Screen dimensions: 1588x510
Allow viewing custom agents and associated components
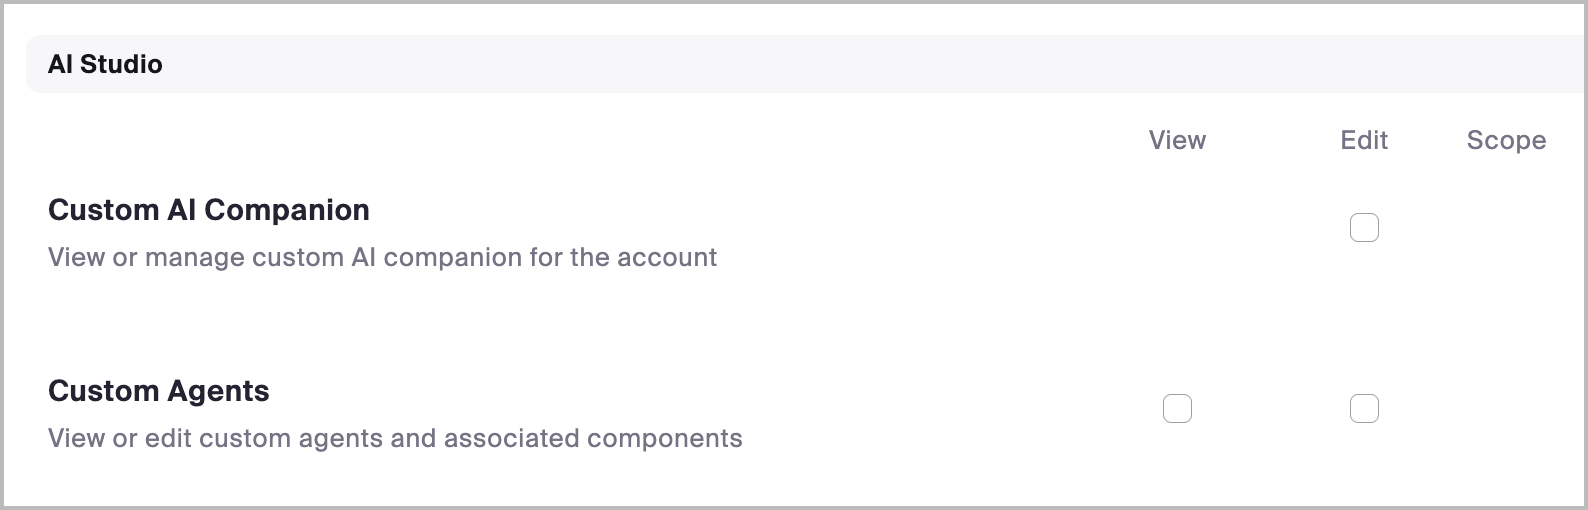pos(1177,409)
